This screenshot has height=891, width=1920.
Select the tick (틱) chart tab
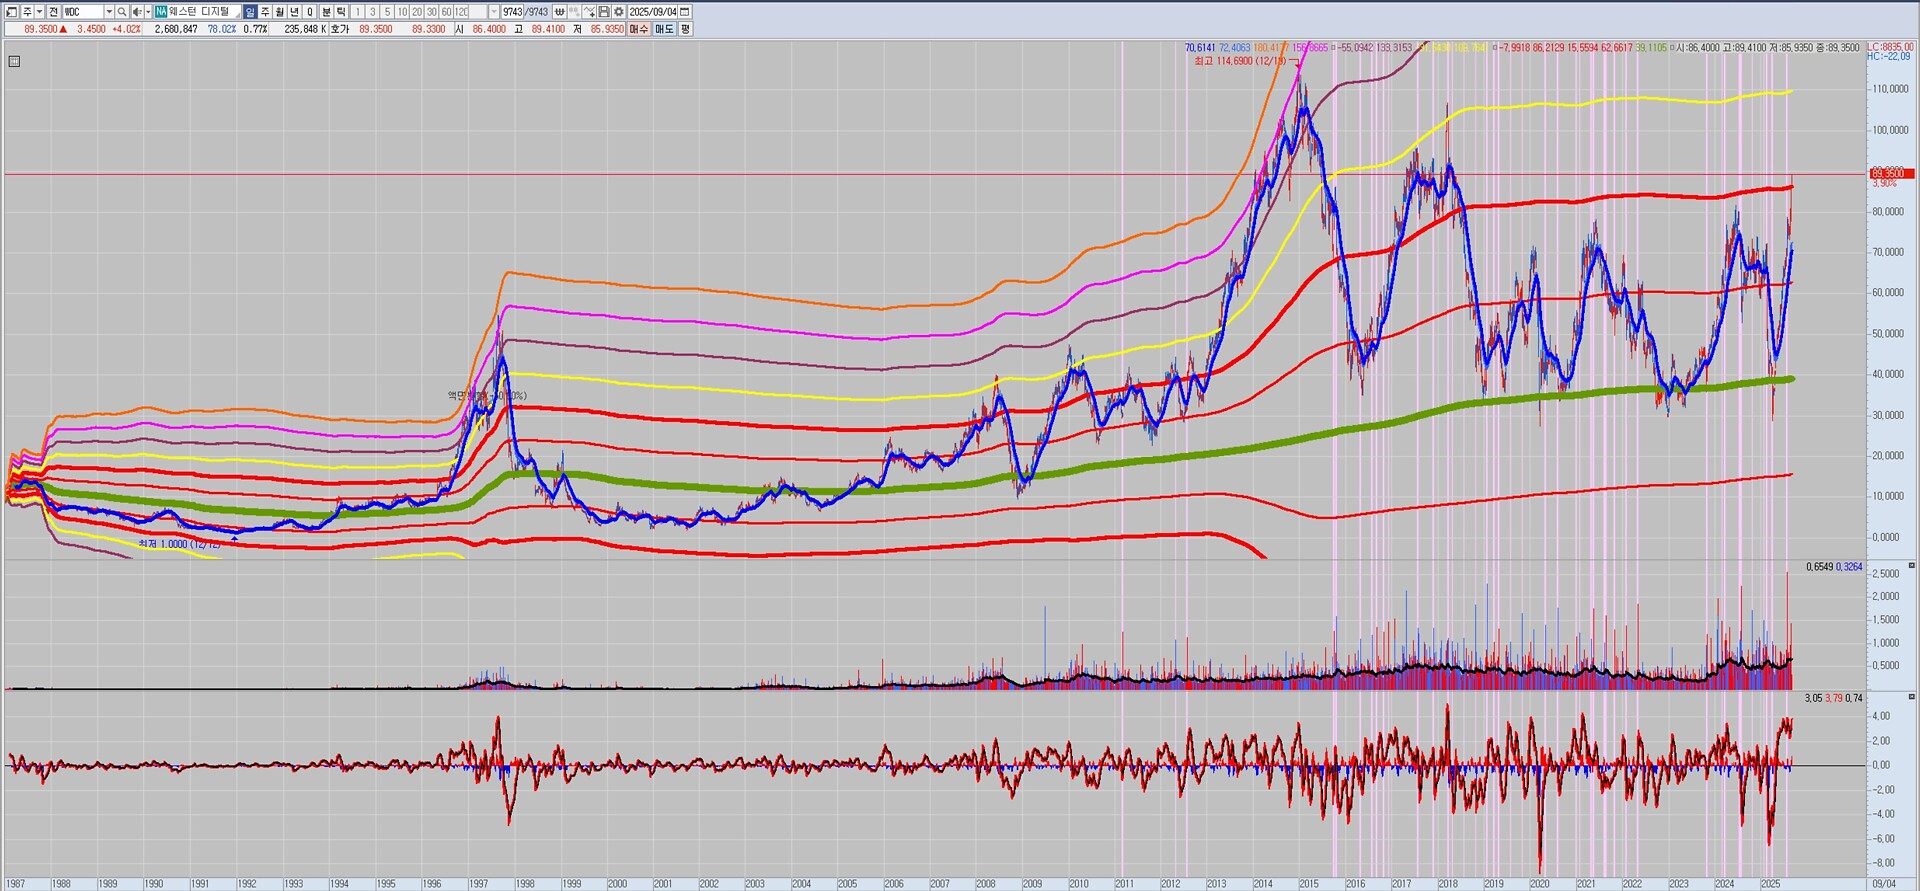(x=341, y=12)
